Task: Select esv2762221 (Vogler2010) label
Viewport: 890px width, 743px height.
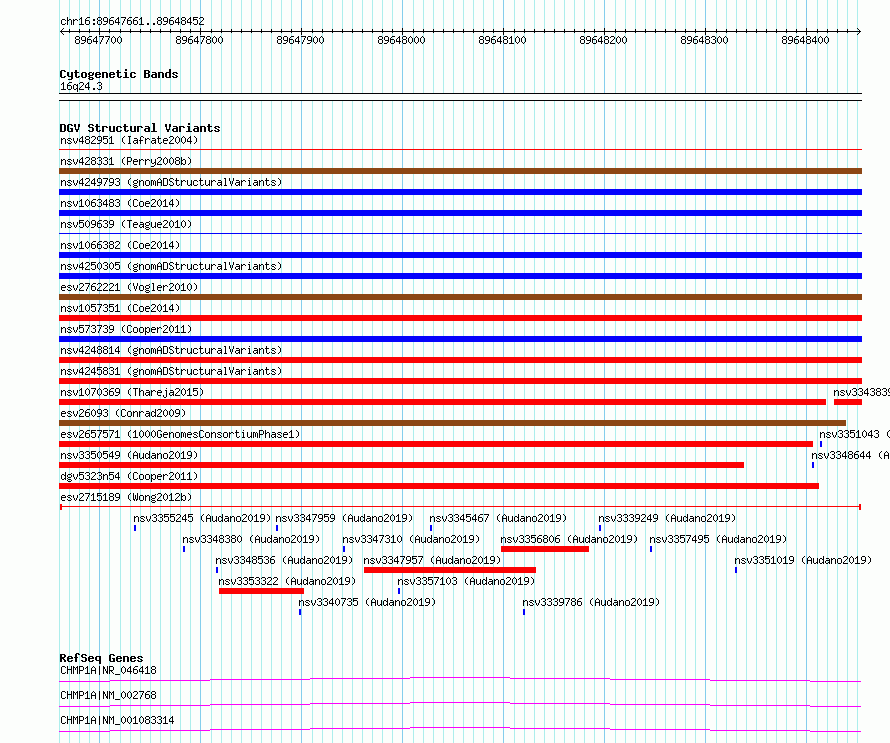Action: 129,287
